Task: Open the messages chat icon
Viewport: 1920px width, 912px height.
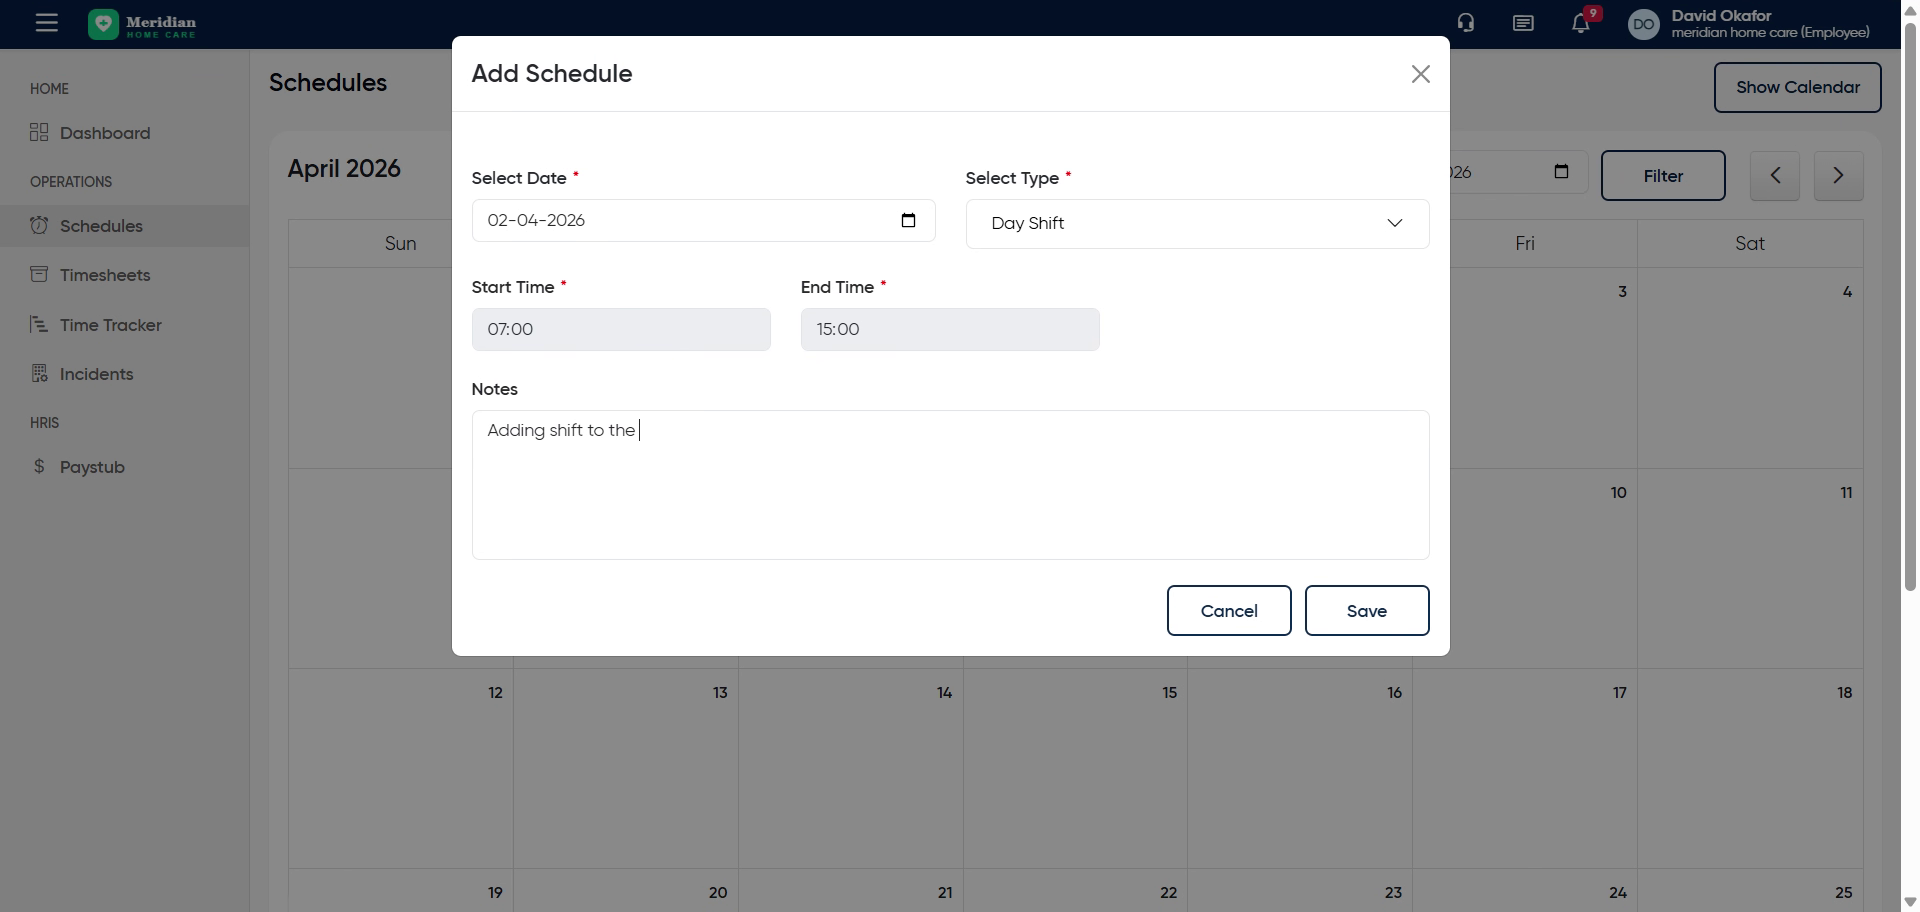Action: (x=1523, y=23)
